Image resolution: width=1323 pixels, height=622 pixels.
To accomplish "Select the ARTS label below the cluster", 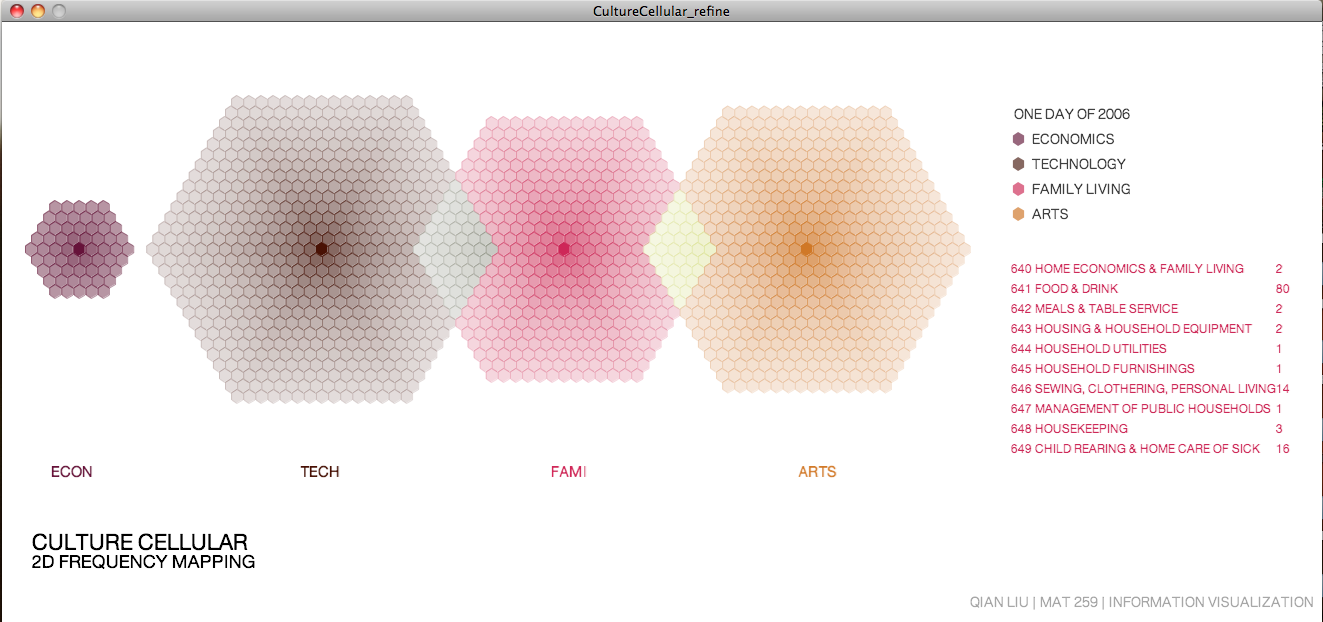I will click(x=817, y=472).
